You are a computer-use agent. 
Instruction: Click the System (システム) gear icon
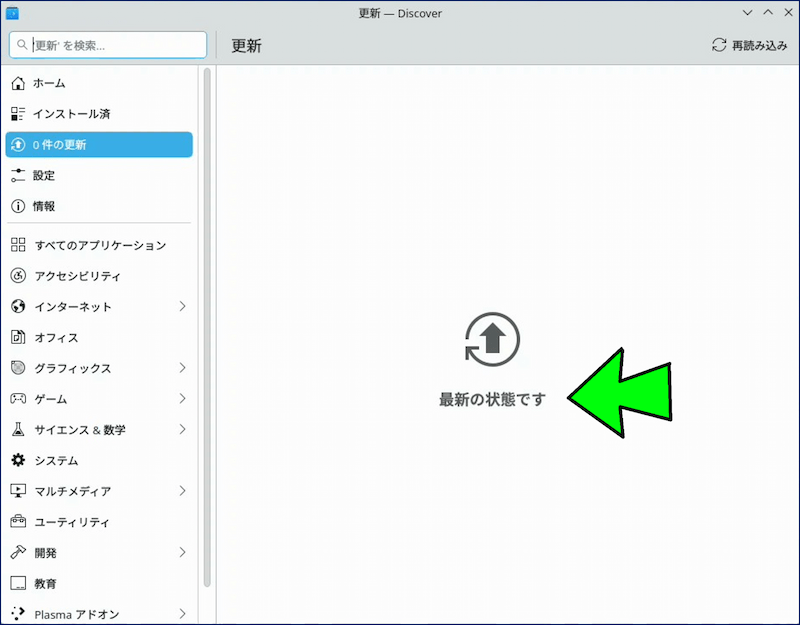18,460
